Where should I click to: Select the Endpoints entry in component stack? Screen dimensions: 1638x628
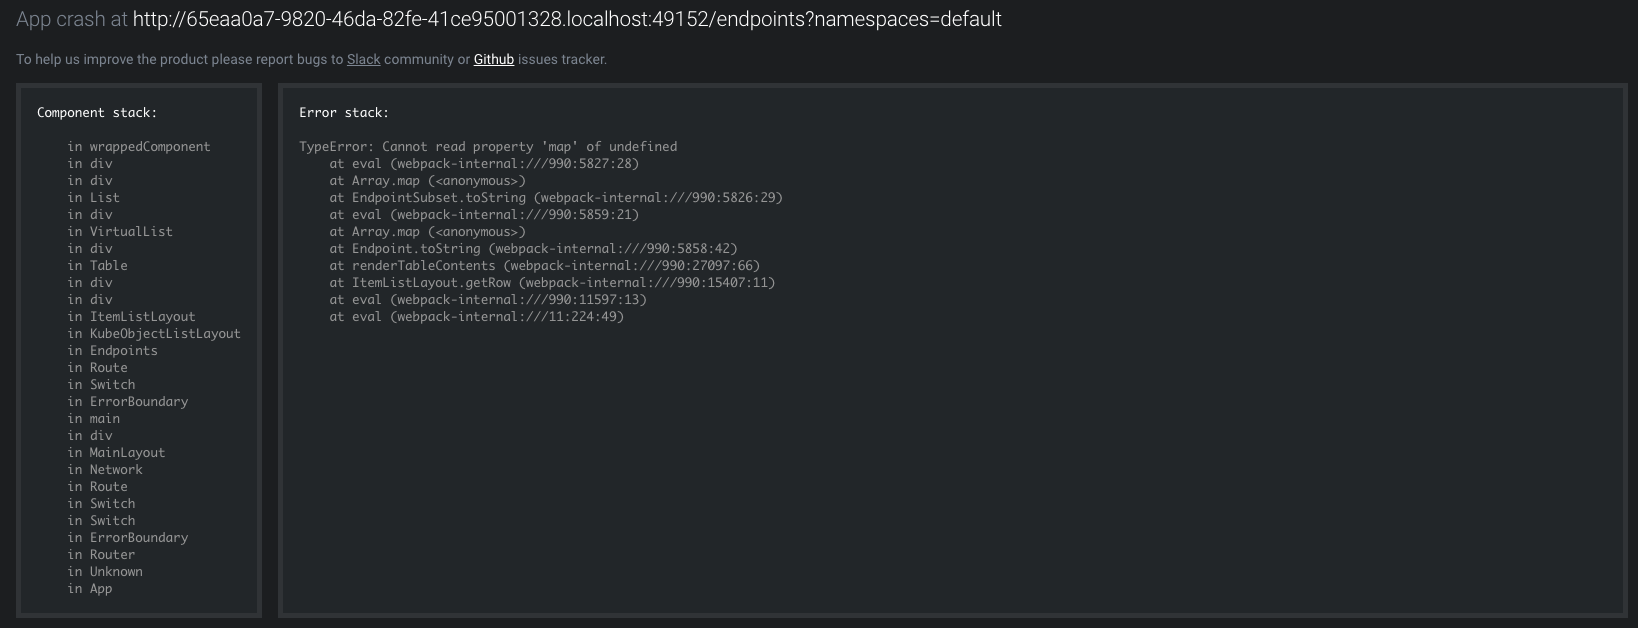112,350
